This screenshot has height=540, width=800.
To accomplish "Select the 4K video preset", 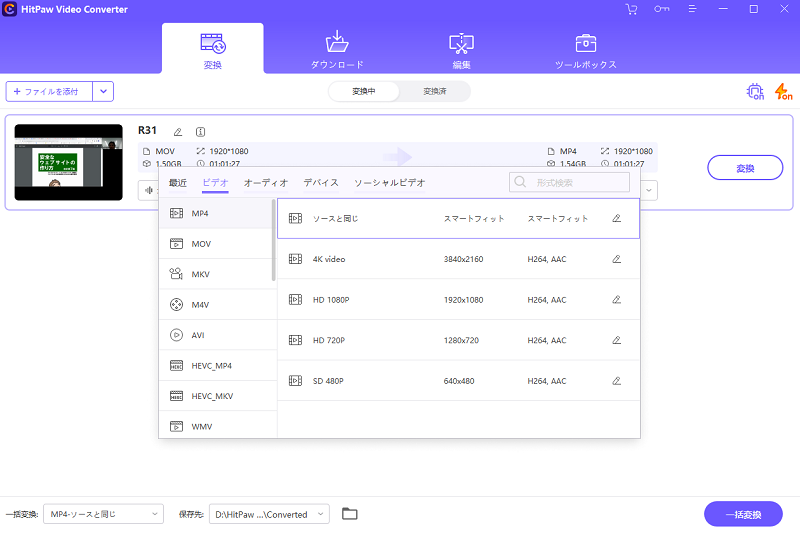I will click(458, 259).
